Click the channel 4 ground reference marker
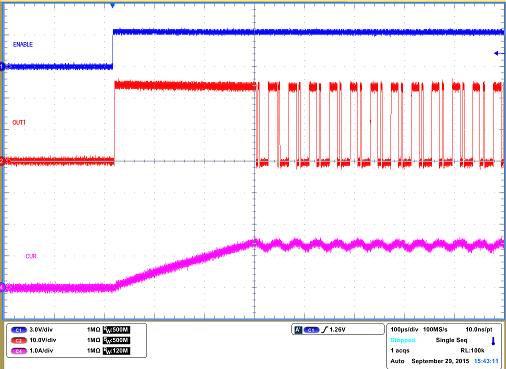Screen dimensions: 506x369 (x=2, y=287)
